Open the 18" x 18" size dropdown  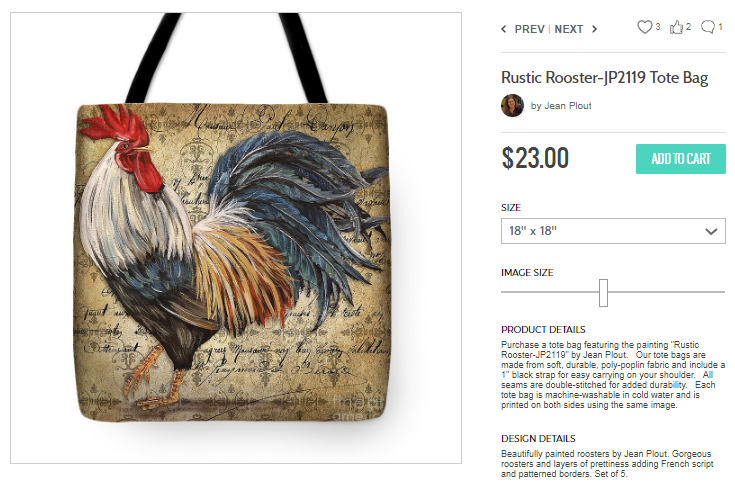[613, 231]
